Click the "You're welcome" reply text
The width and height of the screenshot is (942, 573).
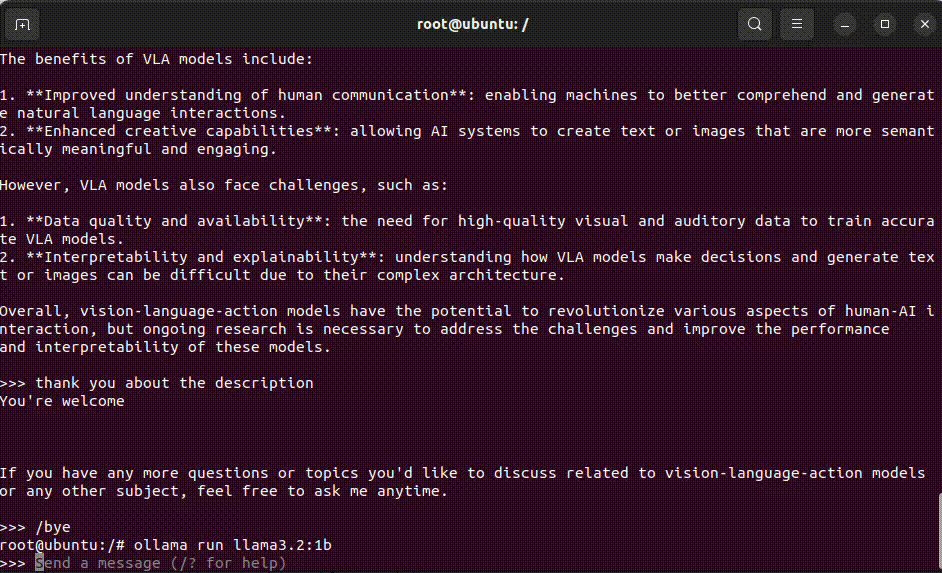pyautogui.click(x=62, y=401)
